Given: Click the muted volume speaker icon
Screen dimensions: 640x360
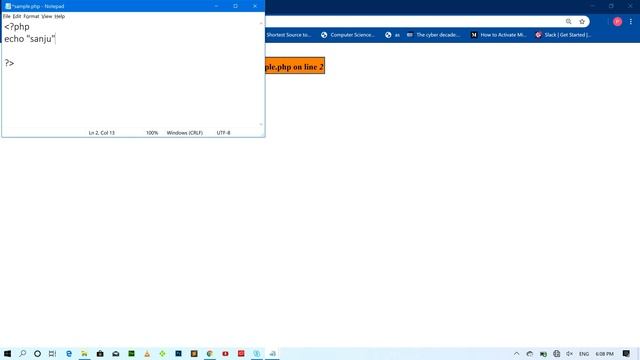Looking at the screenshot, I should [569, 353].
